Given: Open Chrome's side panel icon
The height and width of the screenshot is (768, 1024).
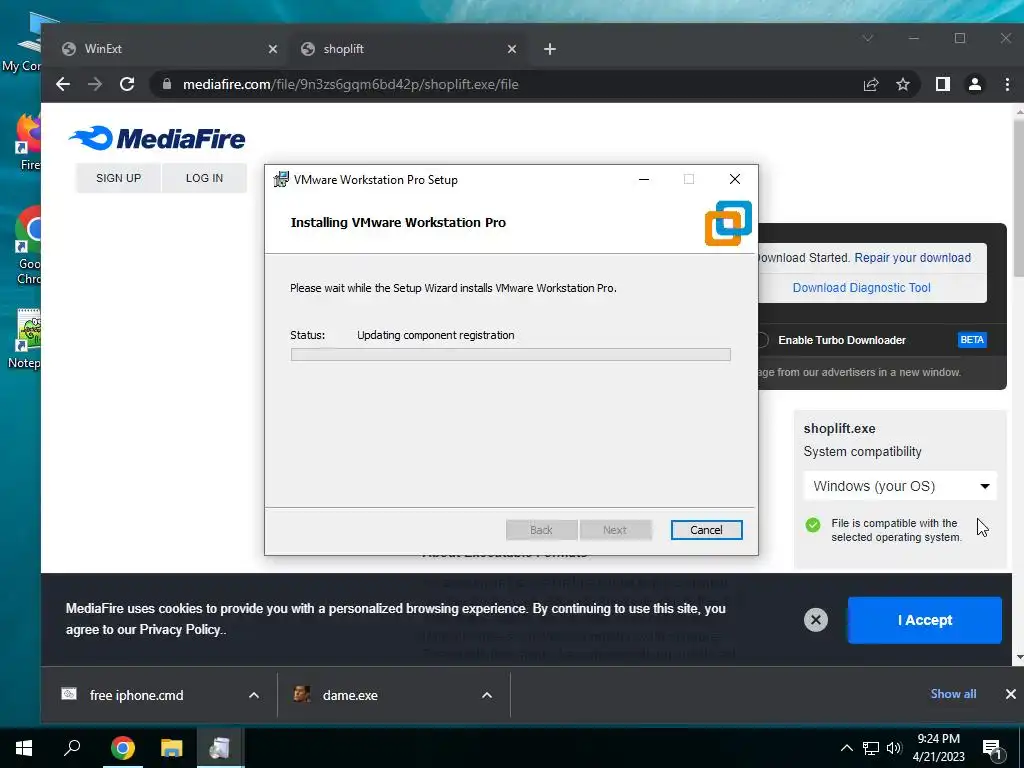Looking at the screenshot, I should coord(942,84).
